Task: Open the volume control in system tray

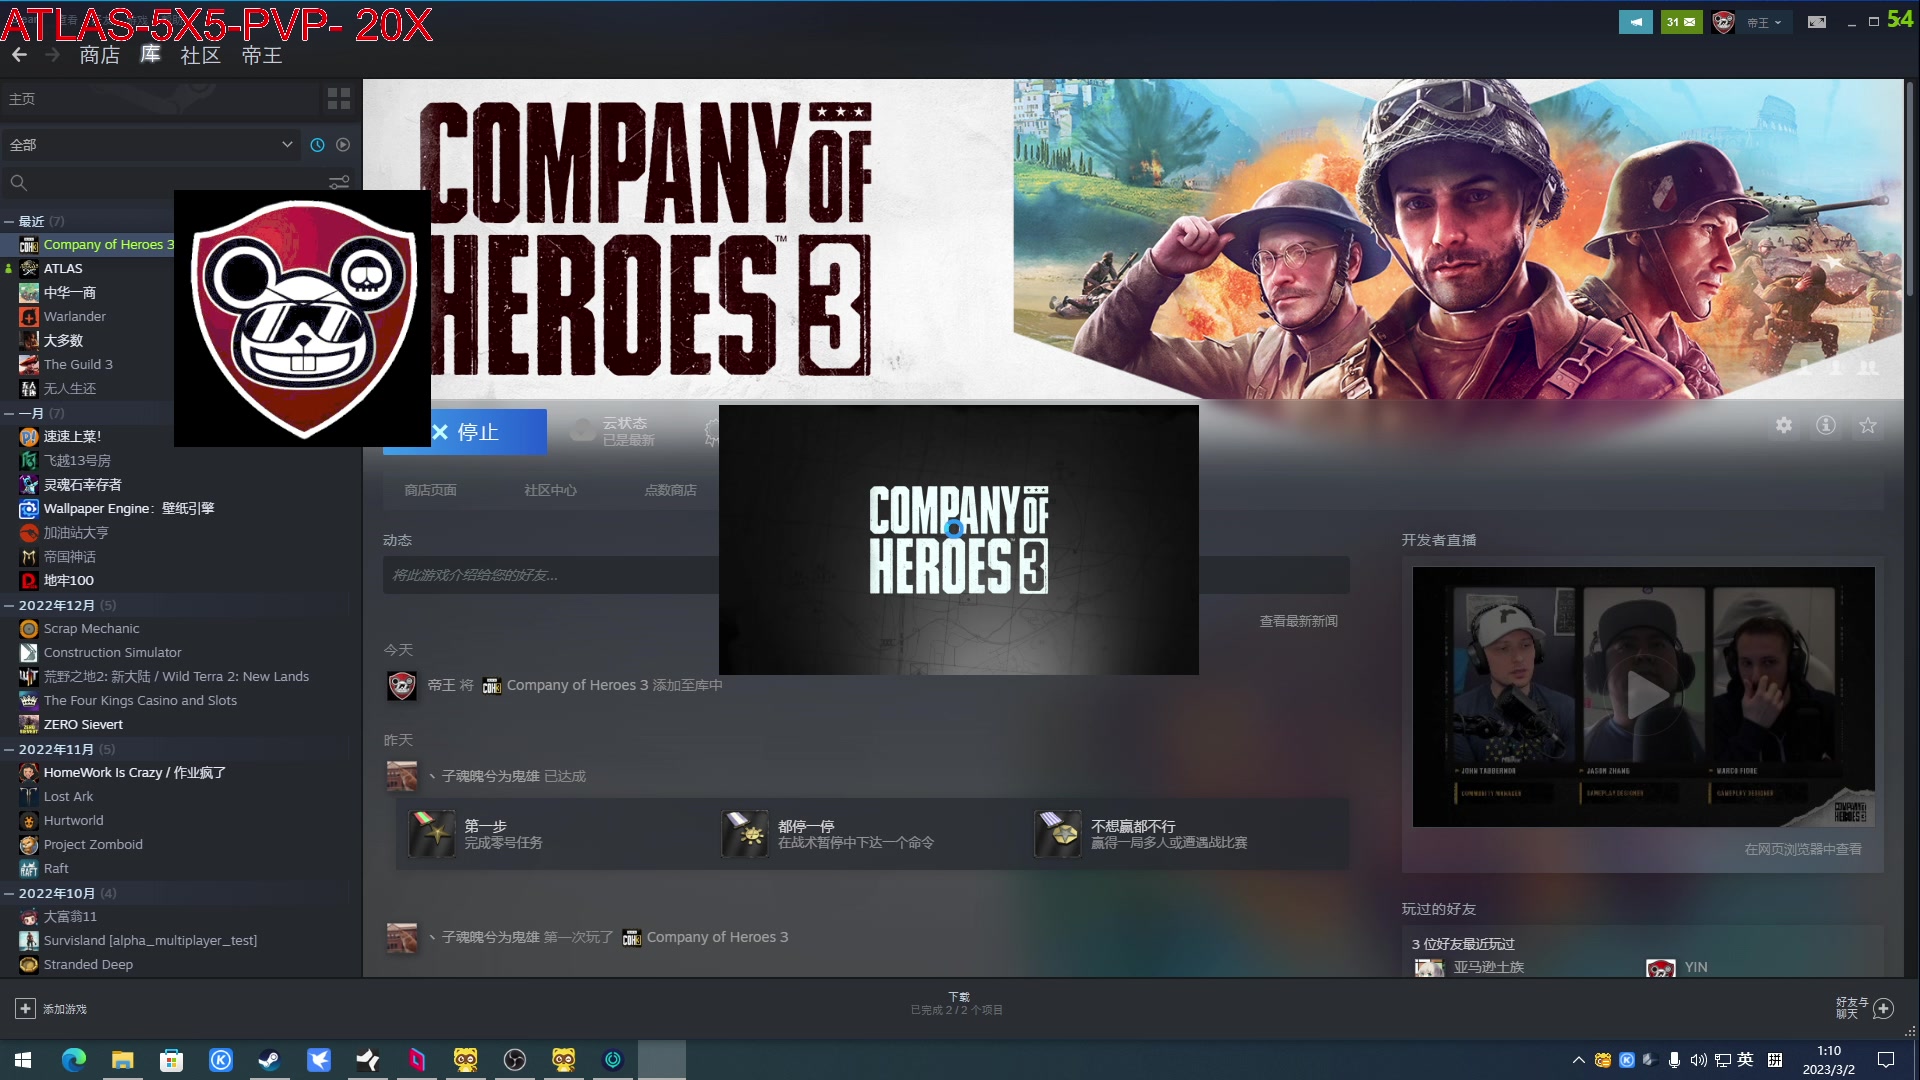Action: 1698,1060
